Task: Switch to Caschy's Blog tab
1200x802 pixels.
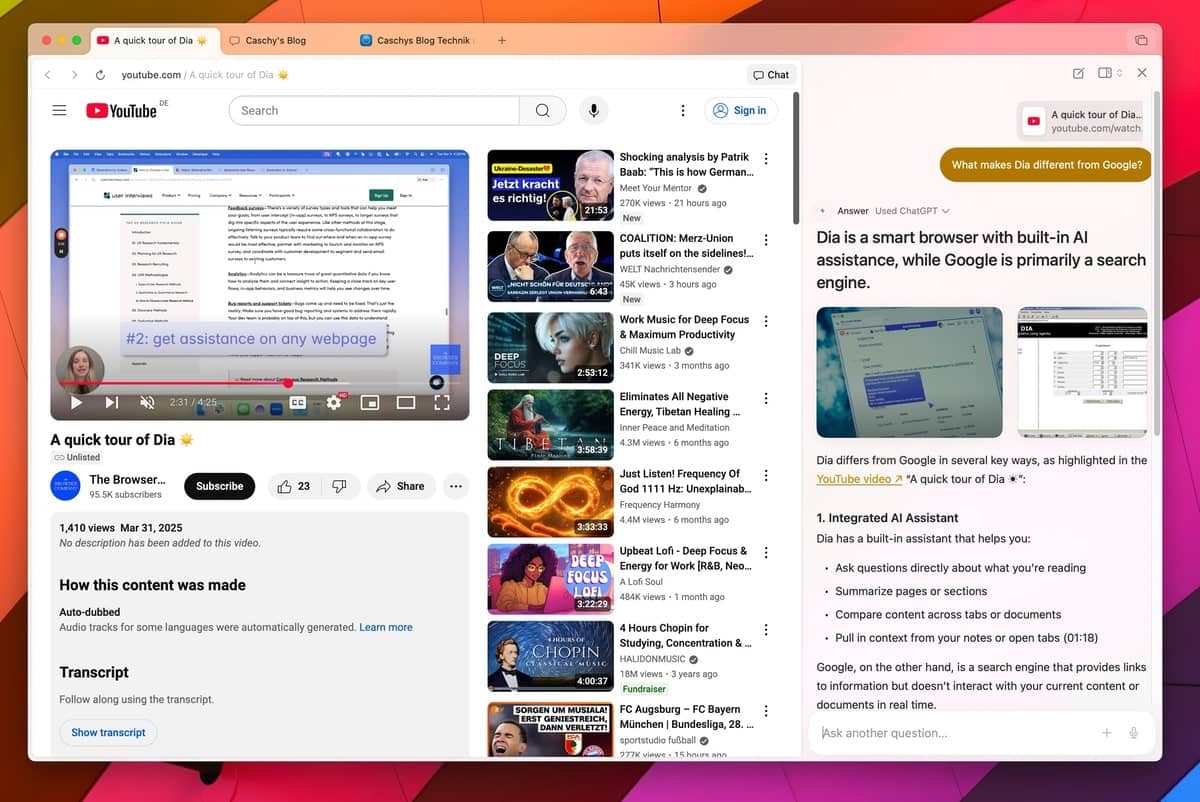Action: [x=267, y=41]
